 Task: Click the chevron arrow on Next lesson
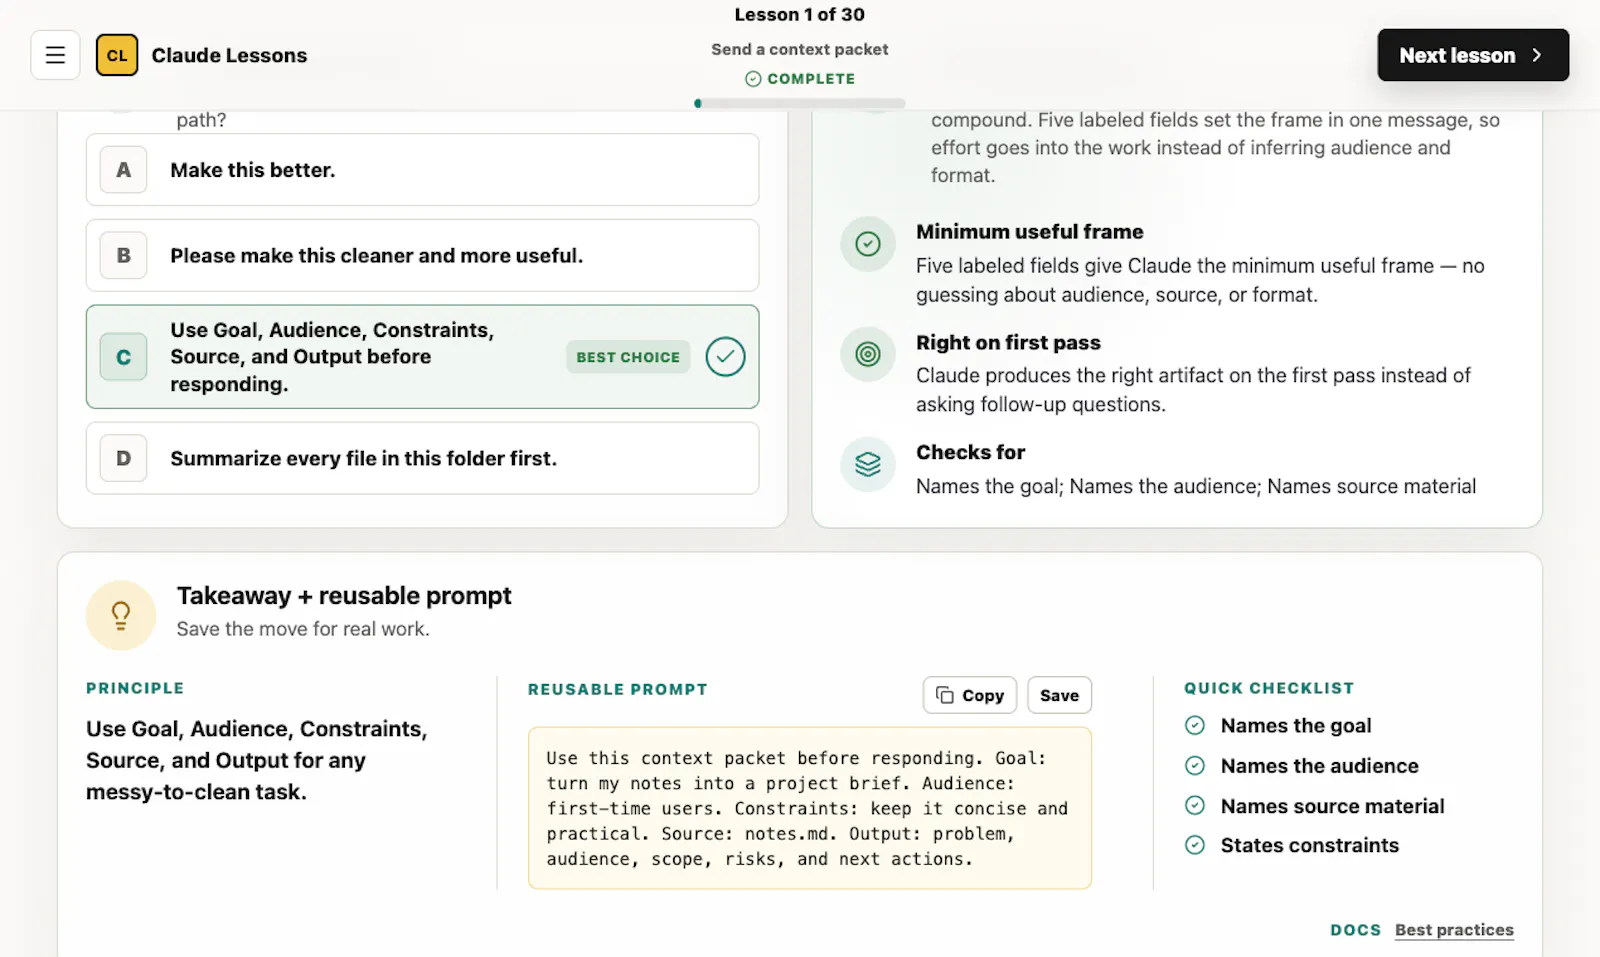pyautogui.click(x=1537, y=55)
